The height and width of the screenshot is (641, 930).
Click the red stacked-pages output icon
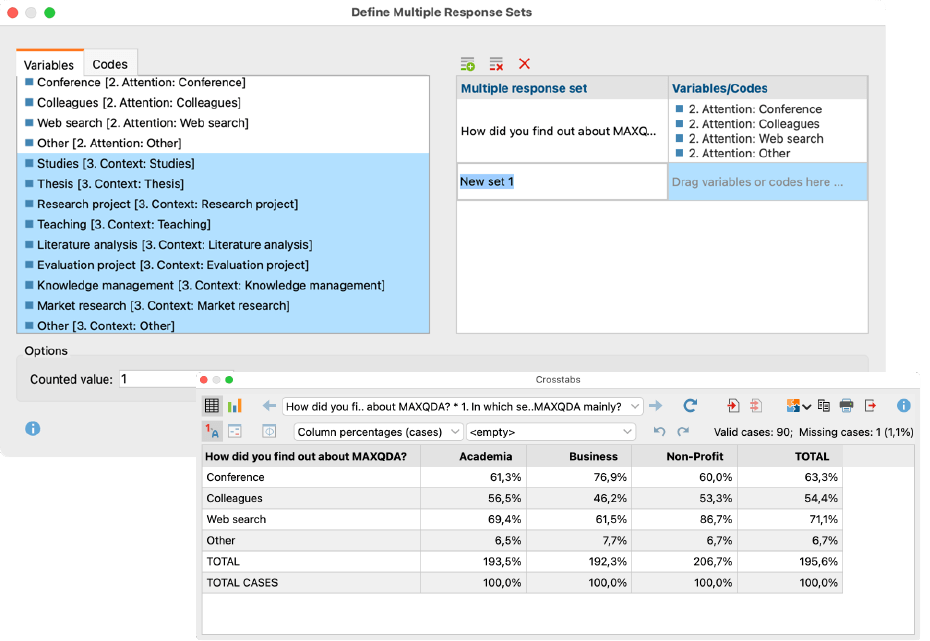pos(756,406)
